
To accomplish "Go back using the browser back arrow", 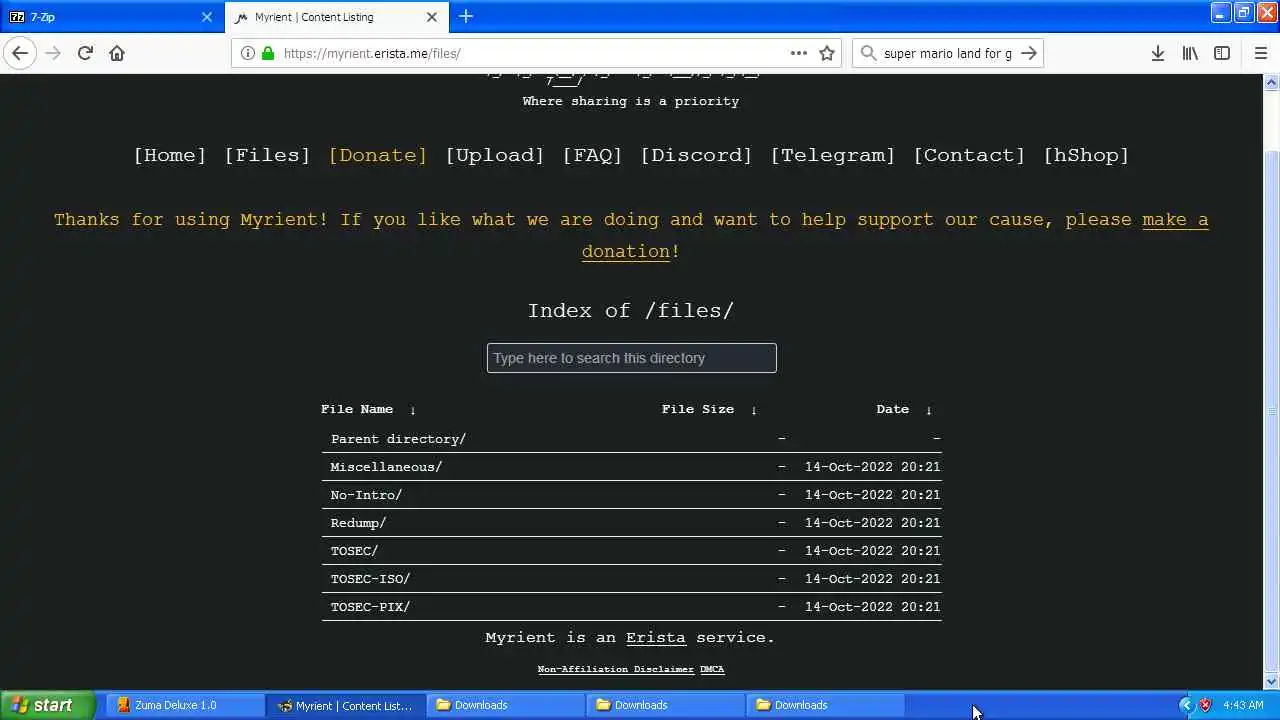I will 20,53.
